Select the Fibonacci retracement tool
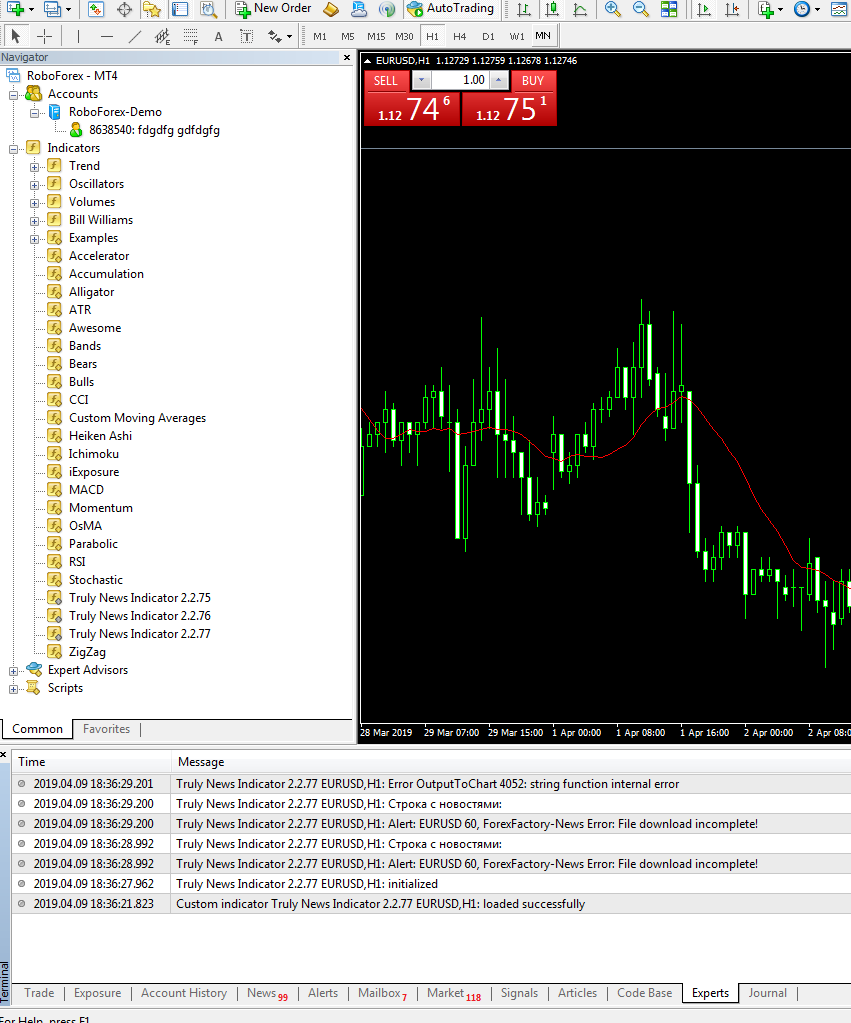851x1023 pixels. pos(191,36)
